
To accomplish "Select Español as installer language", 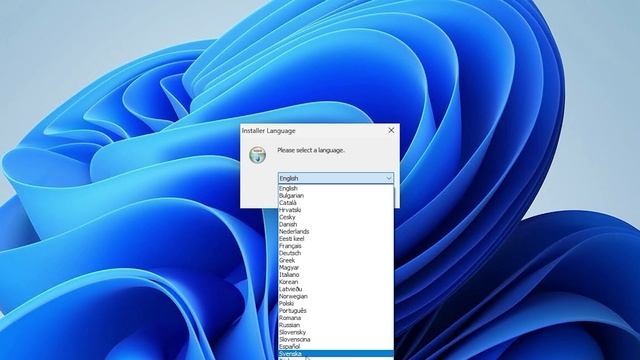I will pos(336,347).
